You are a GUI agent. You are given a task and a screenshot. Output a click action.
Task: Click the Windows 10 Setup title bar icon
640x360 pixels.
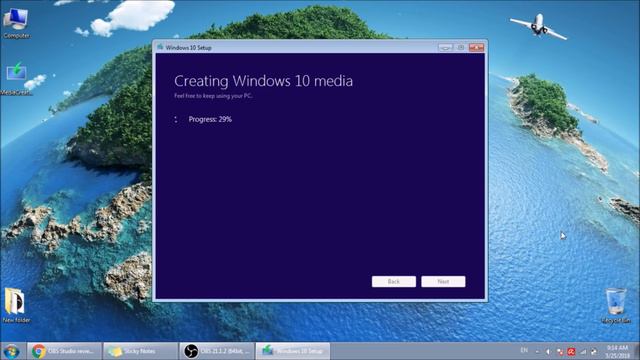click(160, 47)
